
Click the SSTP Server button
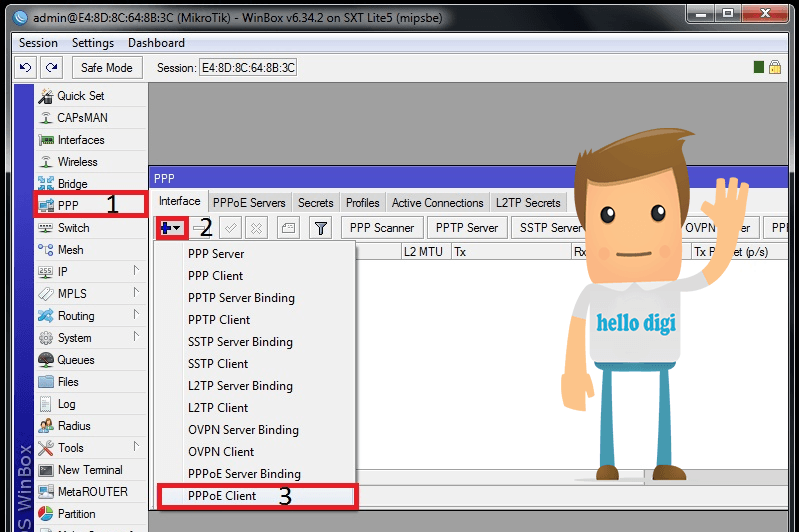[x=549, y=228]
